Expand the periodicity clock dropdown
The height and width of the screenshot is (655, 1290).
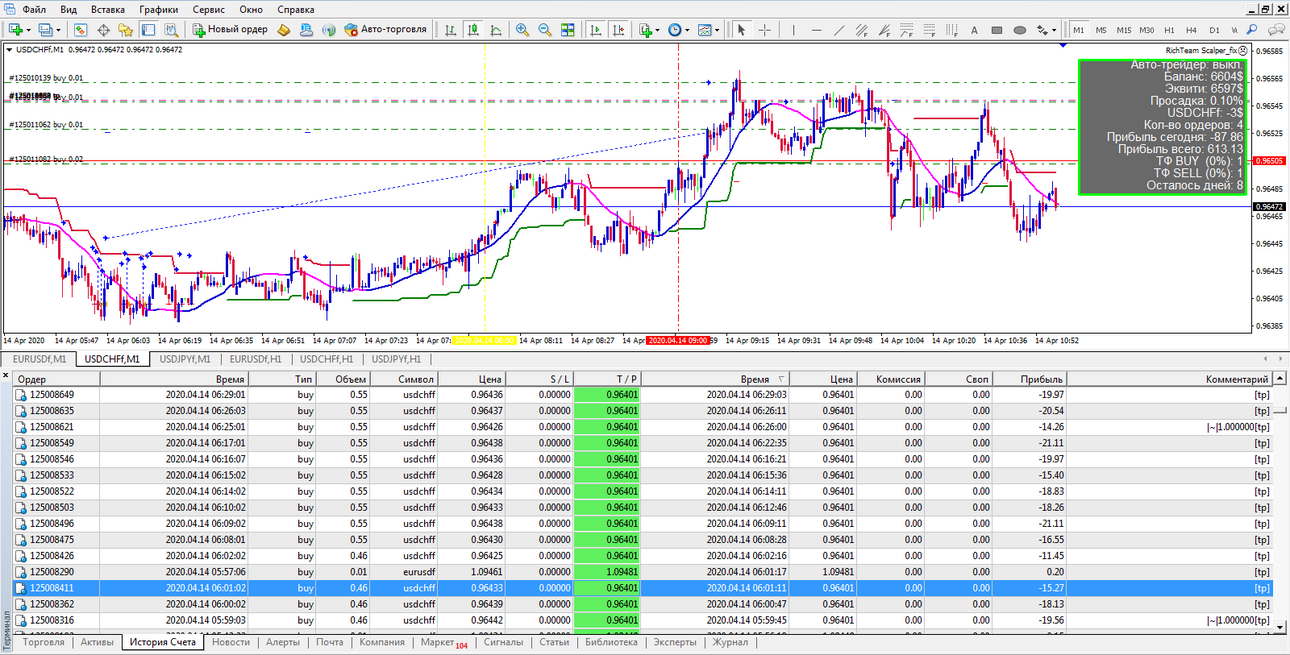click(687, 30)
